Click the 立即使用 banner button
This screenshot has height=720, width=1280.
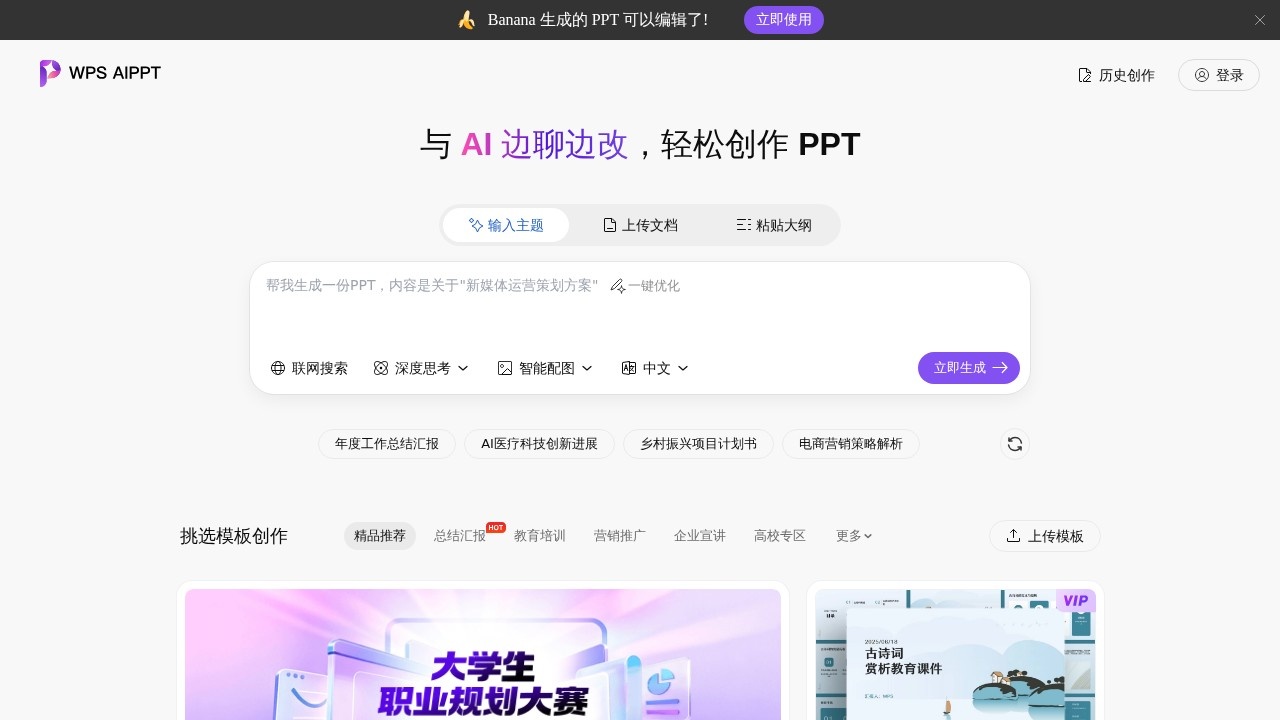tap(784, 19)
